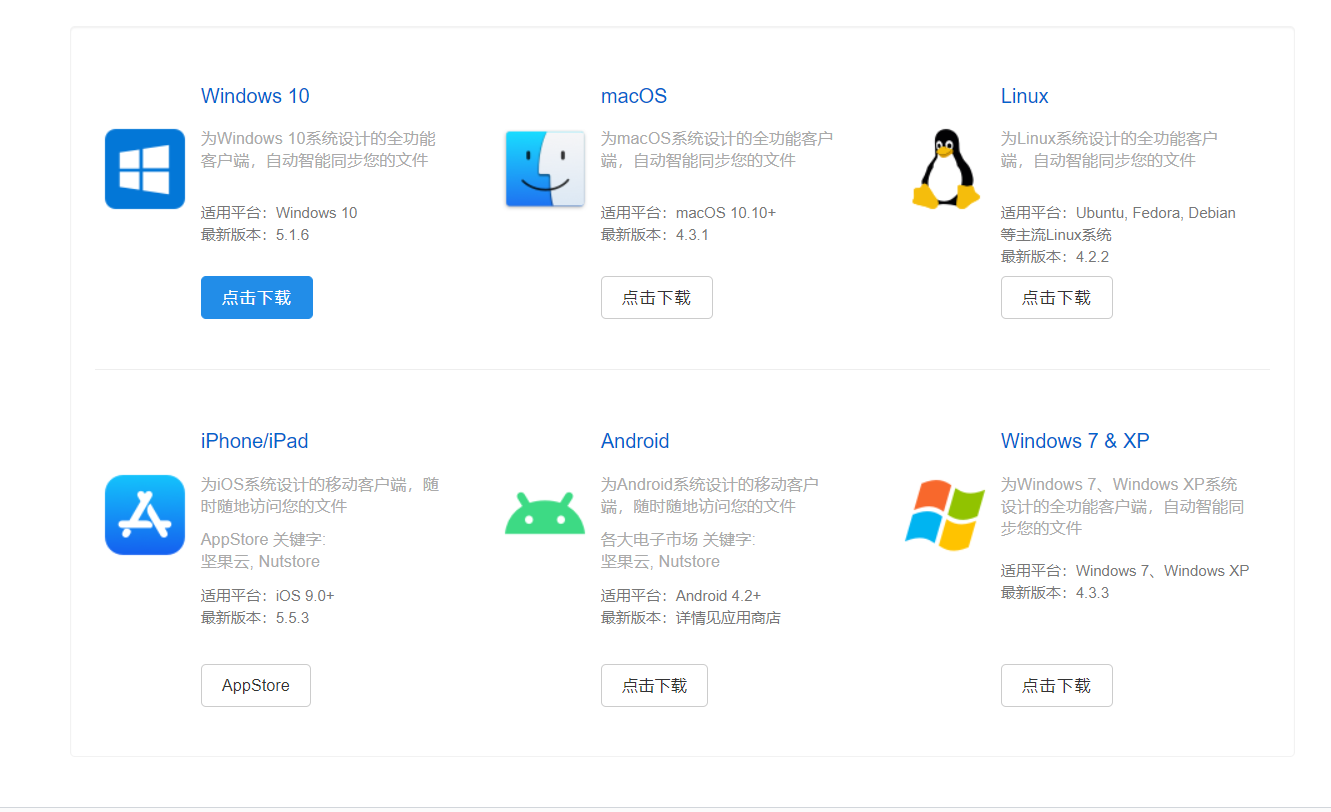1331x812 pixels.
Task: Click the Windows 7 & XP logo icon
Action: click(944, 514)
